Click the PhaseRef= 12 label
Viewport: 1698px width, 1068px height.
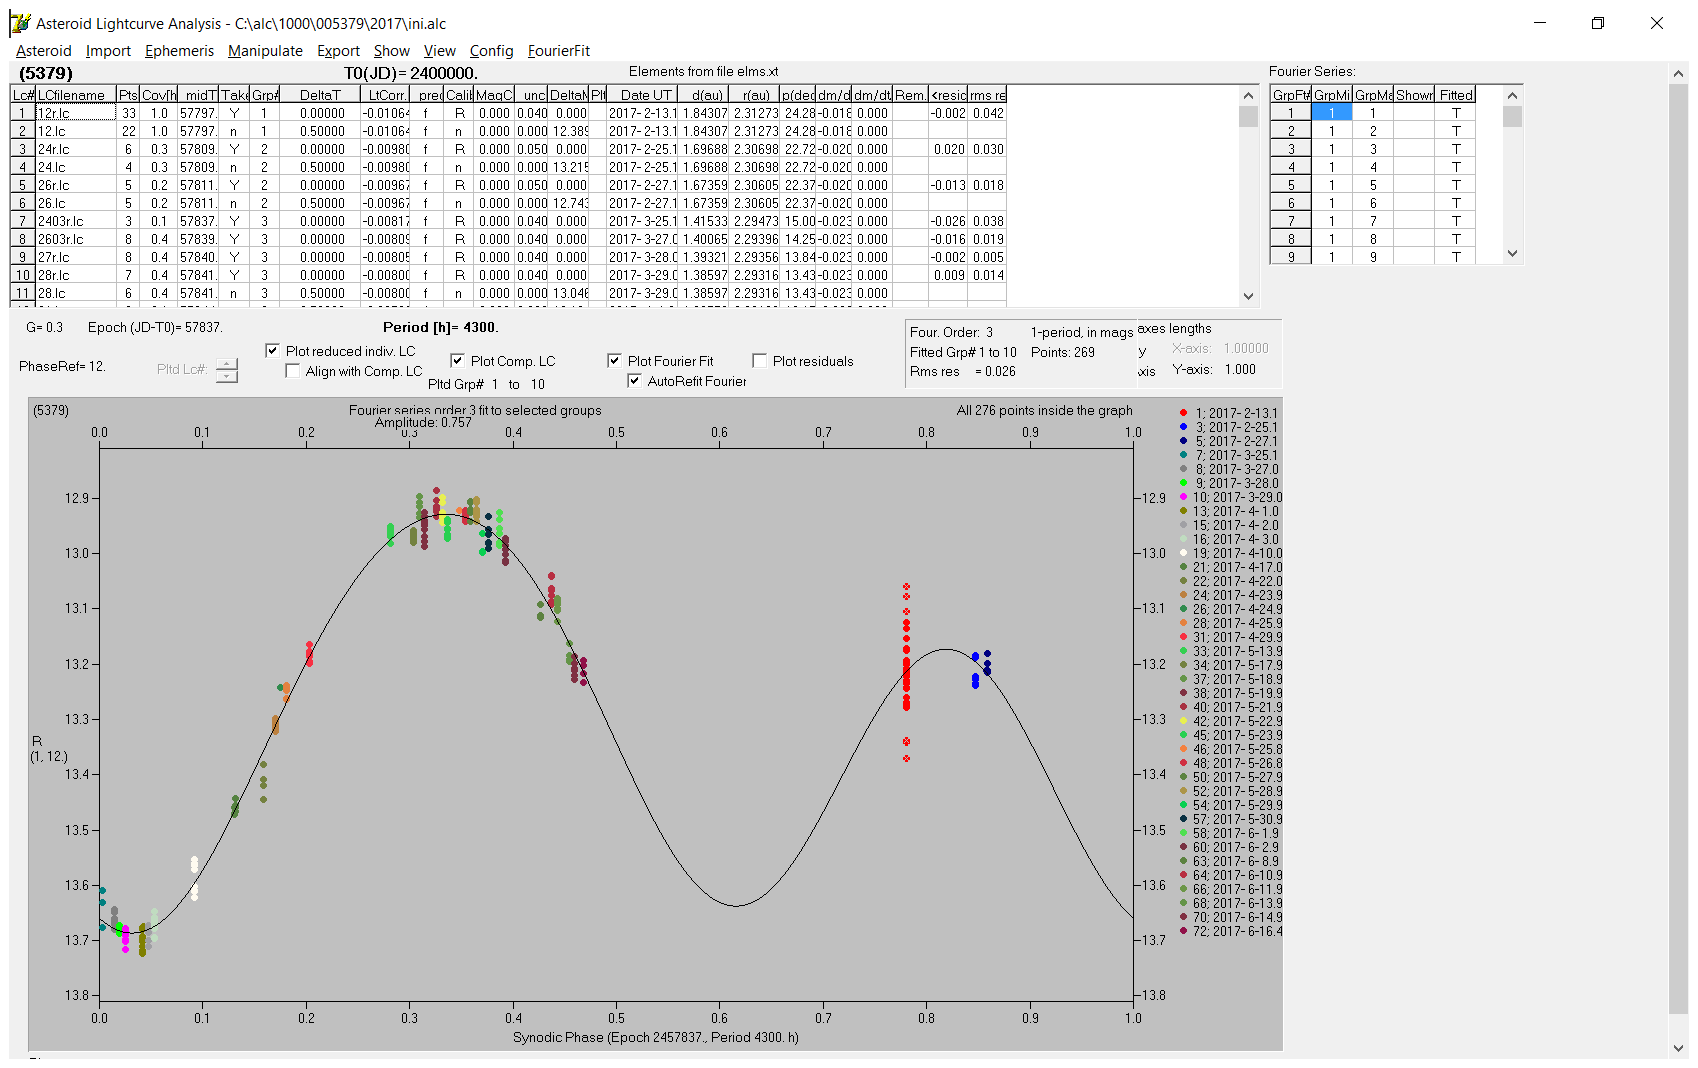click(x=62, y=367)
